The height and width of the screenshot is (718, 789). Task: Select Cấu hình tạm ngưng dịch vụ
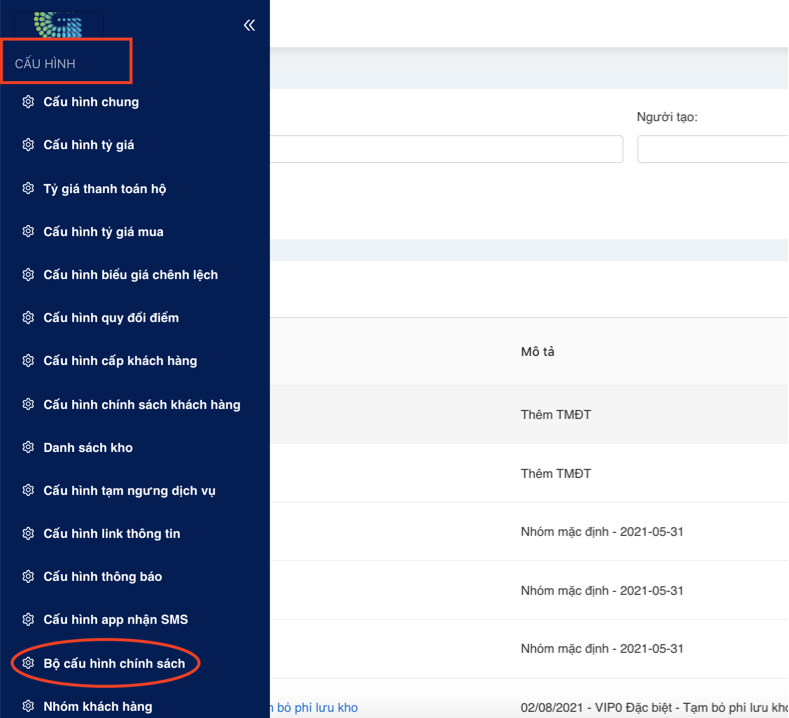click(x=129, y=491)
